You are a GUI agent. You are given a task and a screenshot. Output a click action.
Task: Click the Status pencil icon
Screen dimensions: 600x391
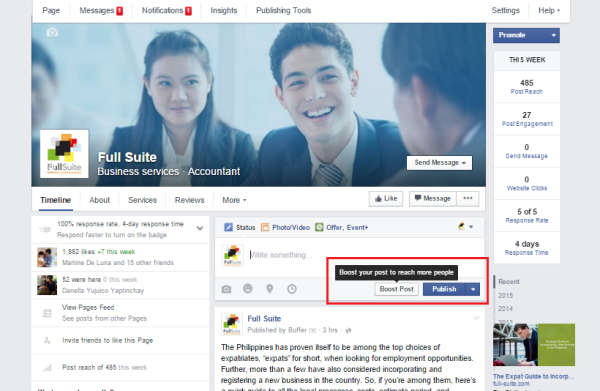click(228, 227)
